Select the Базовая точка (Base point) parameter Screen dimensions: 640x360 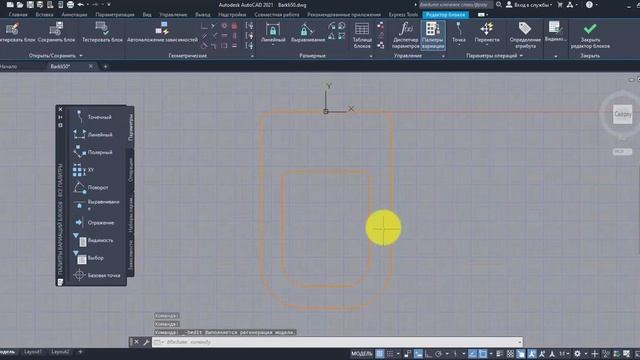(97, 276)
